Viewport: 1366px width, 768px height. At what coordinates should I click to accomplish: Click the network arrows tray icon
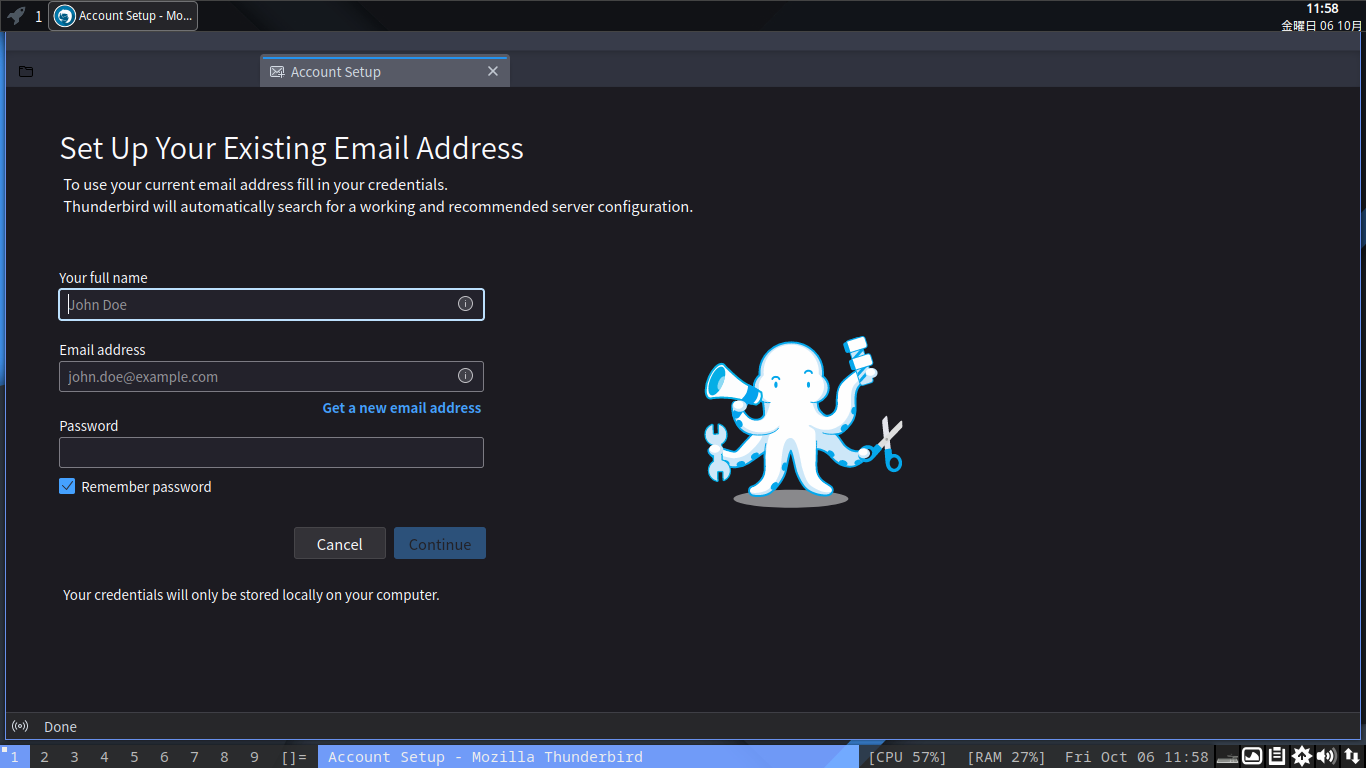[1351, 757]
